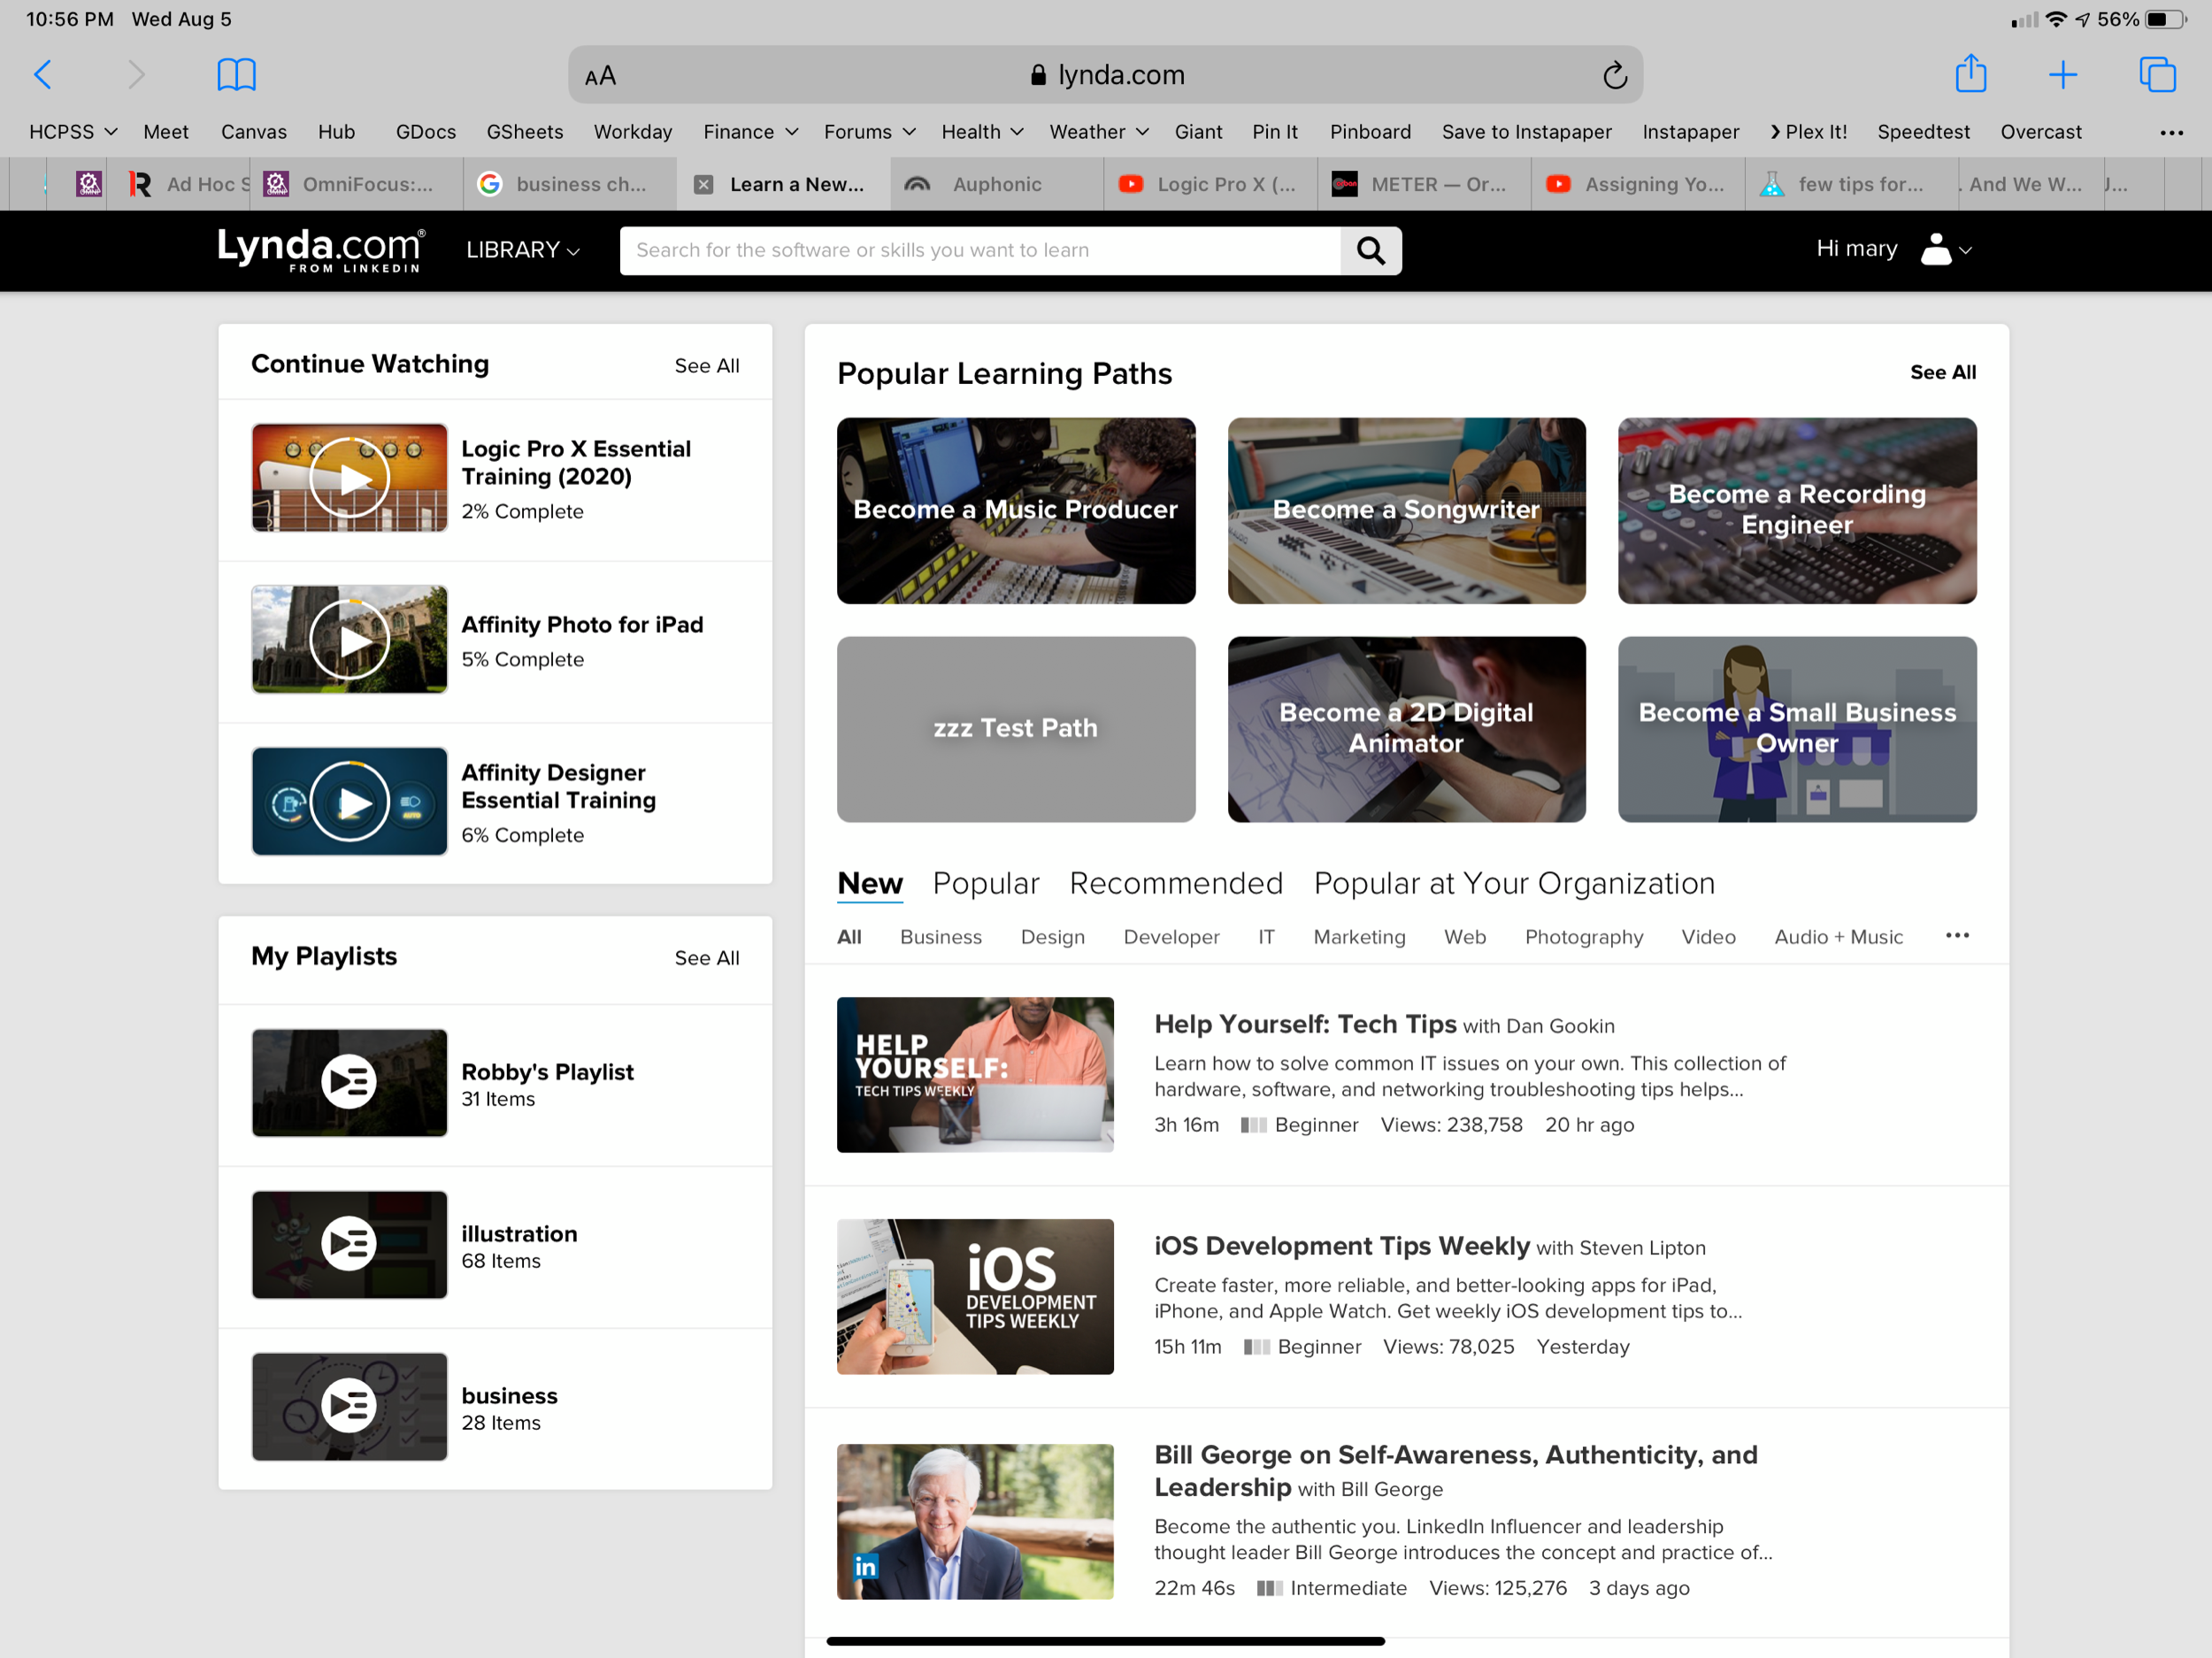Tap the lynda.com address bar
Viewport: 2212px width, 1658px height.
coord(1105,75)
